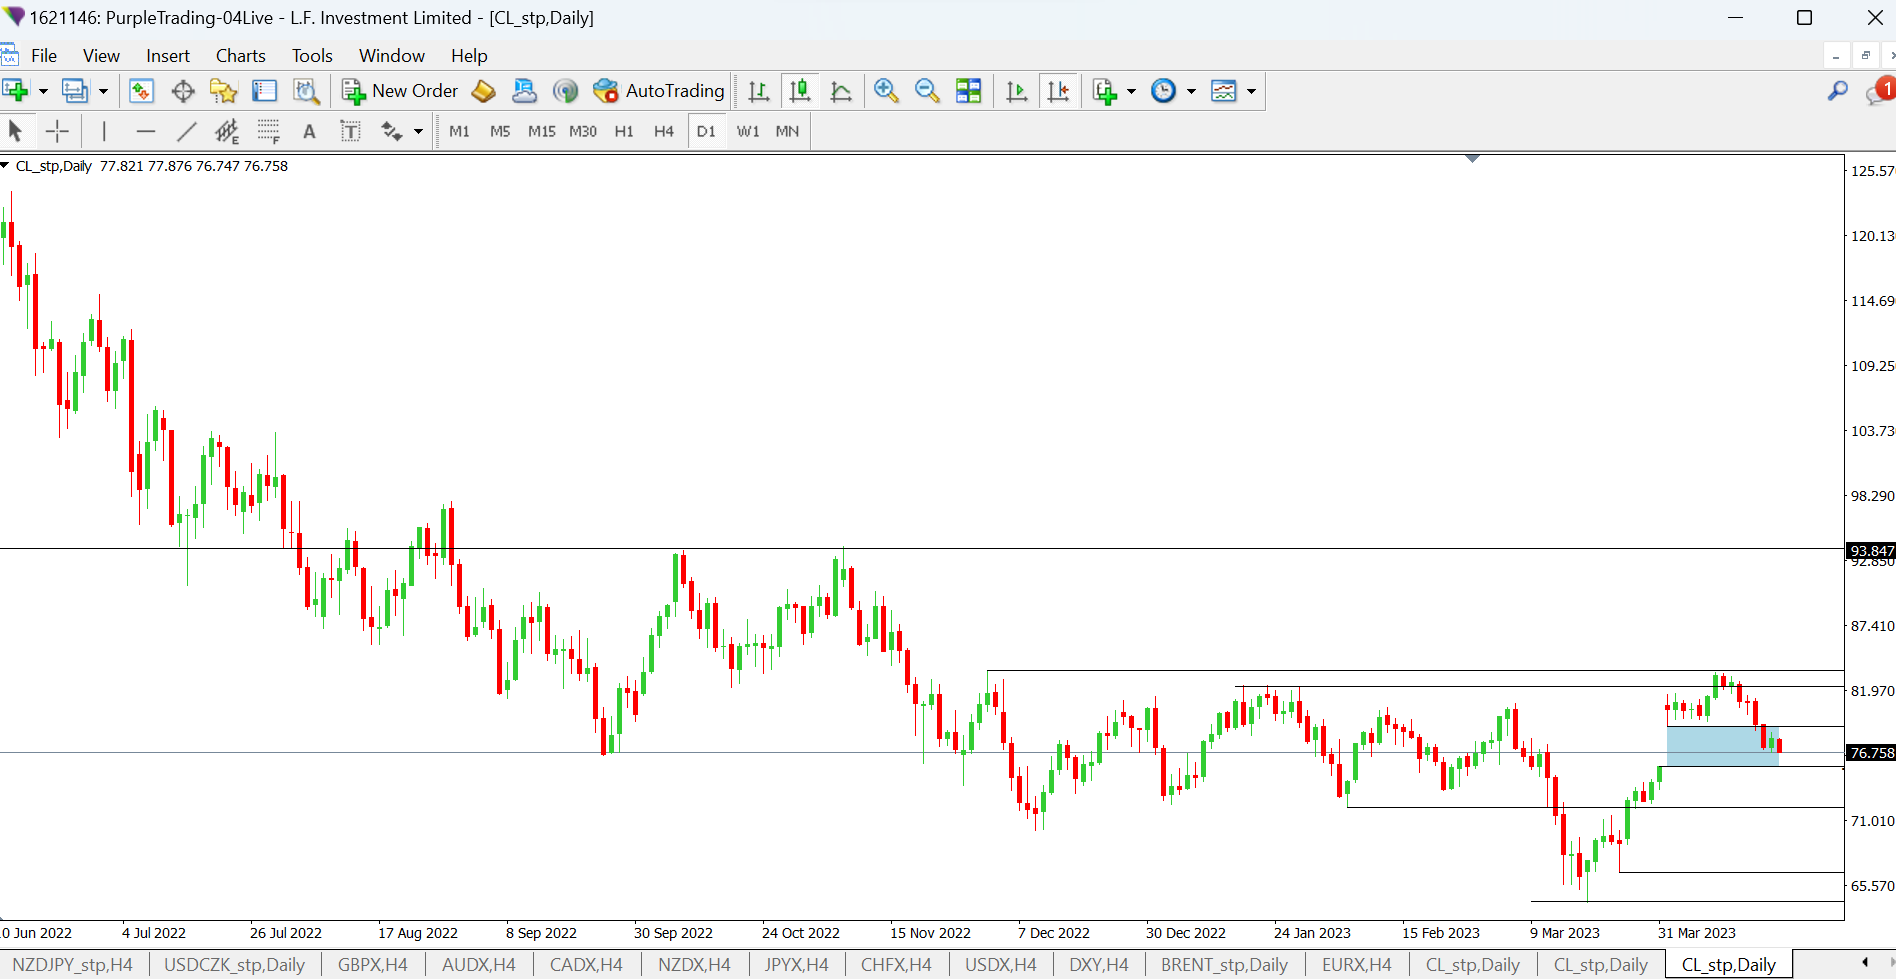Toggle Chart Shift option
The width and height of the screenshot is (1896, 979).
point(1058,91)
